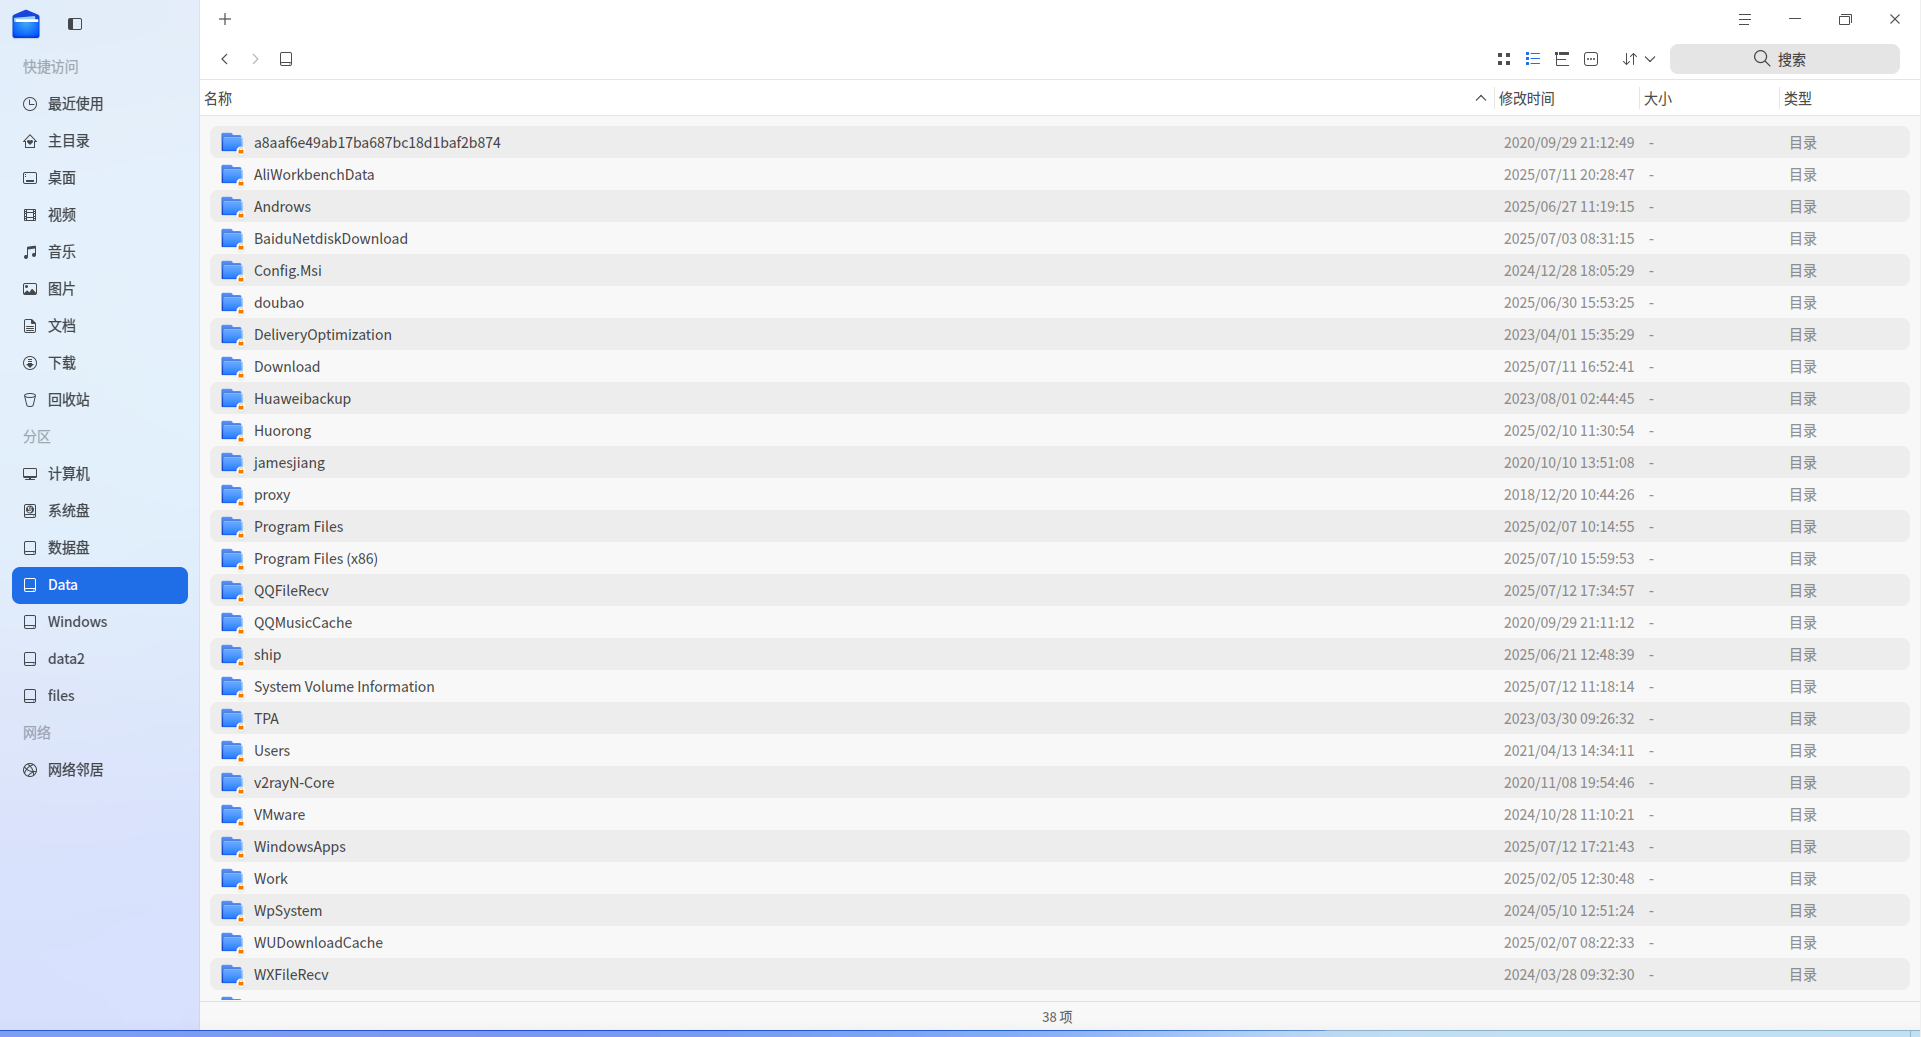Open Network Neighbors (网络邻居)
Viewport: 1921px width, 1037px height.
(100, 770)
